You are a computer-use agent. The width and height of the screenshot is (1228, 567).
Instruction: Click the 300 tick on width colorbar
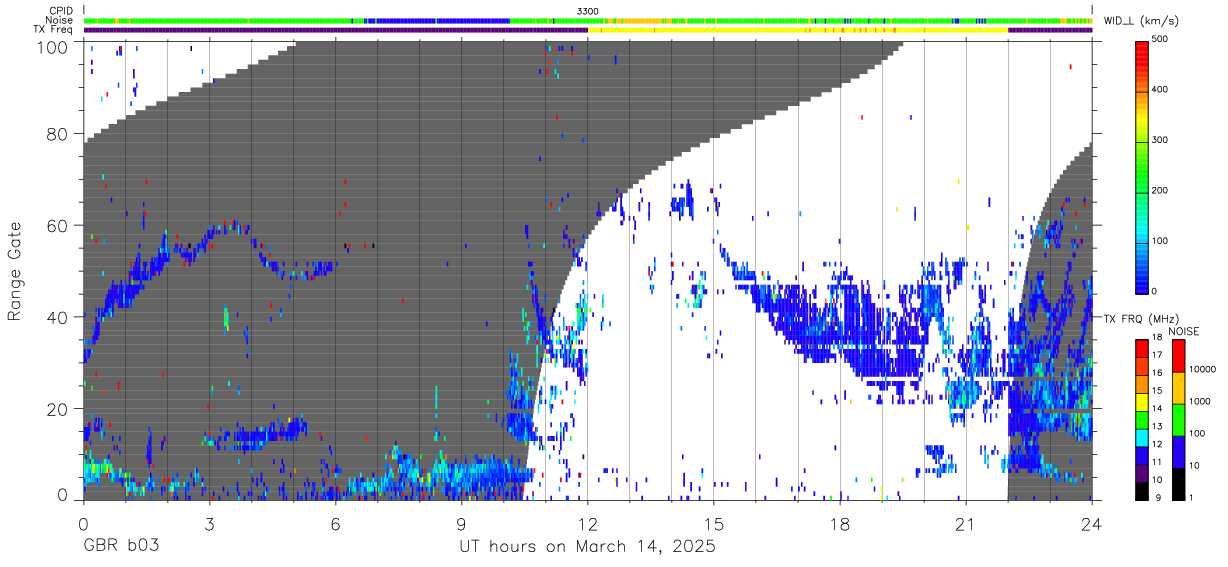click(x=1160, y=140)
